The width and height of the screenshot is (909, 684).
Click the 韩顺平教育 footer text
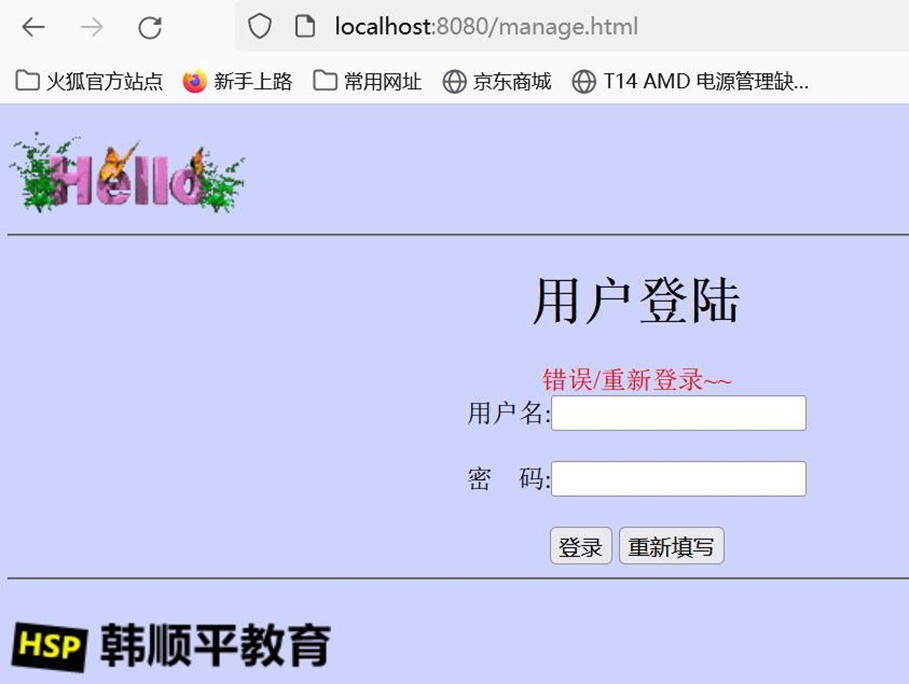pyautogui.click(x=214, y=646)
